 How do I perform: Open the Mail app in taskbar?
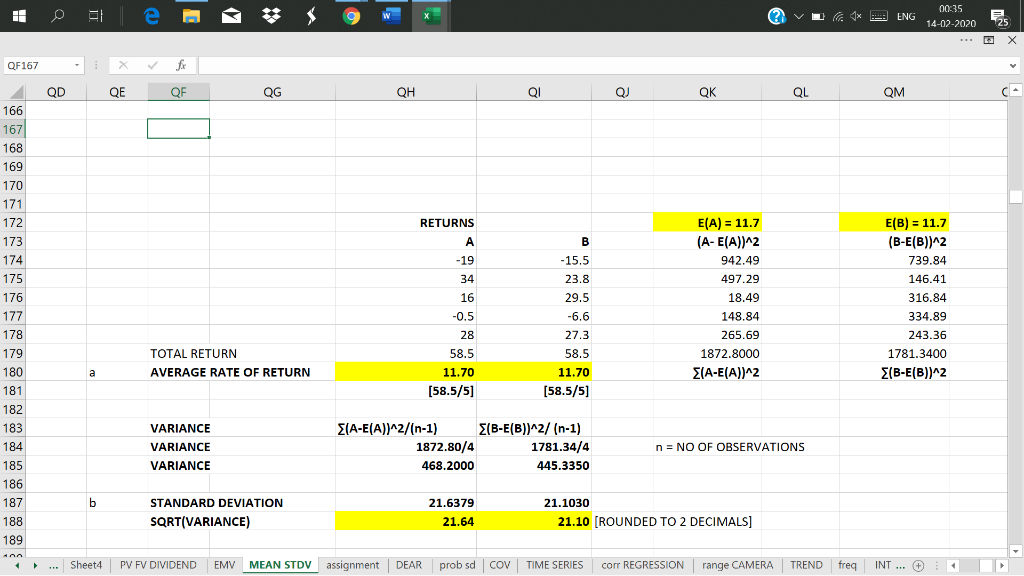(x=231, y=16)
